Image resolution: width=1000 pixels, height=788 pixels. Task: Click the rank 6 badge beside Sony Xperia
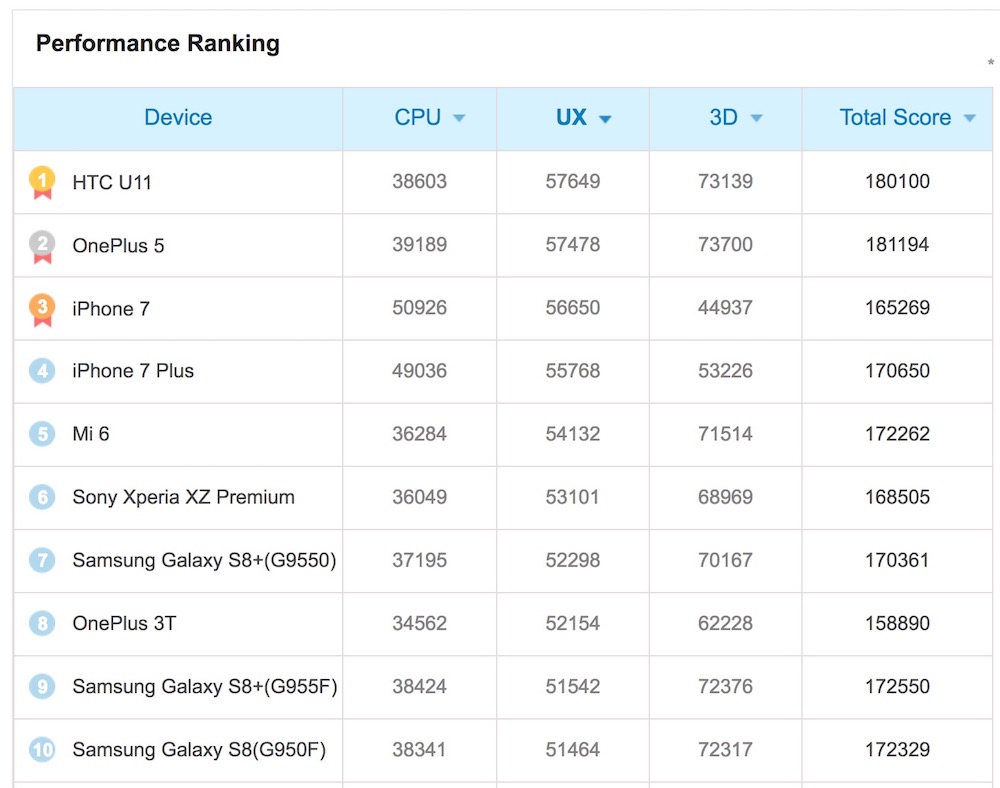(x=42, y=497)
